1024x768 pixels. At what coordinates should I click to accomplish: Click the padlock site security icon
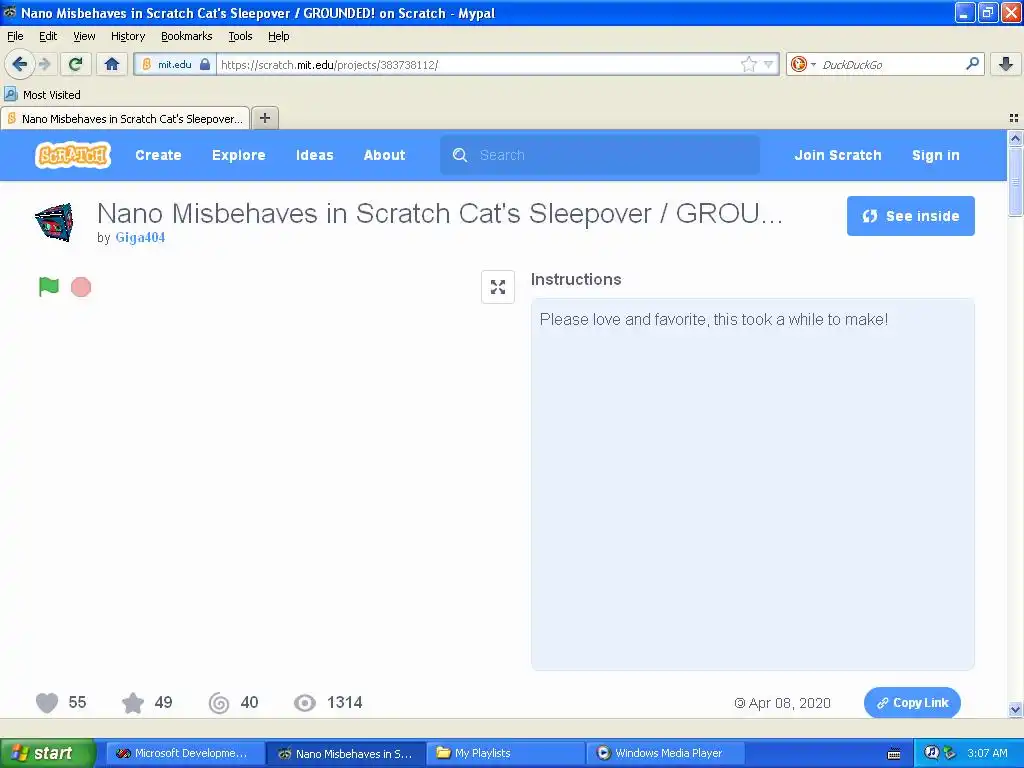pyautogui.click(x=205, y=64)
